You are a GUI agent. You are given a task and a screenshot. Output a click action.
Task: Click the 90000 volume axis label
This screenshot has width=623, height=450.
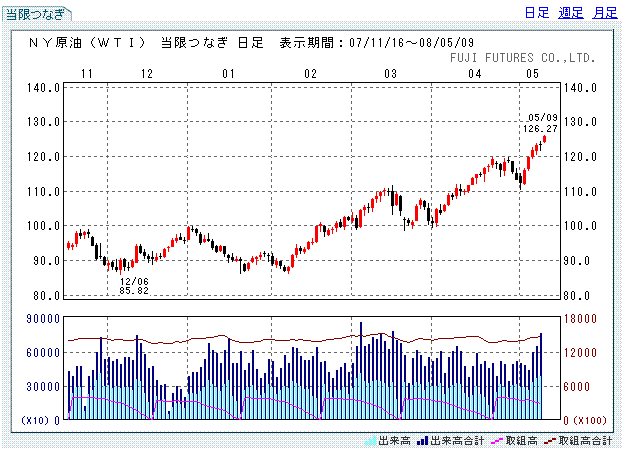pos(43,319)
